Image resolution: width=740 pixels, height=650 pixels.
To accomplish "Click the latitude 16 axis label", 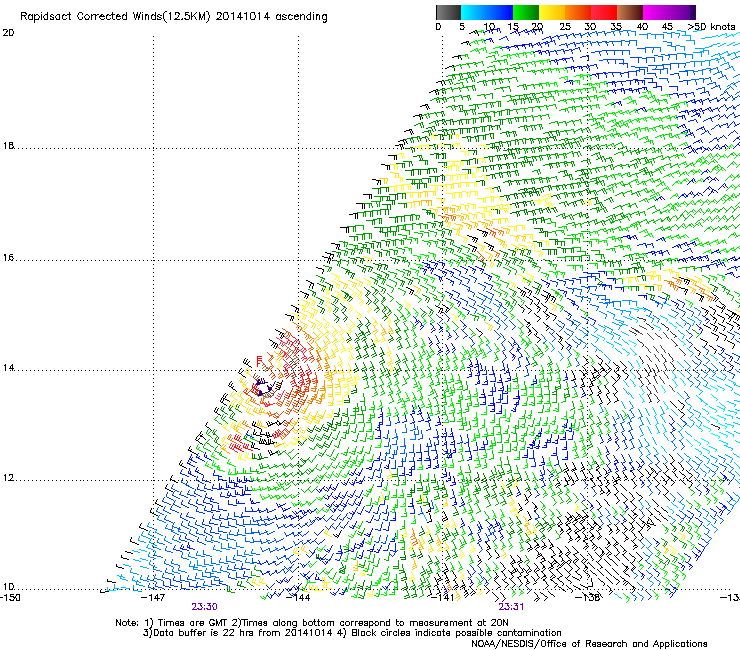I will click(x=8, y=258).
